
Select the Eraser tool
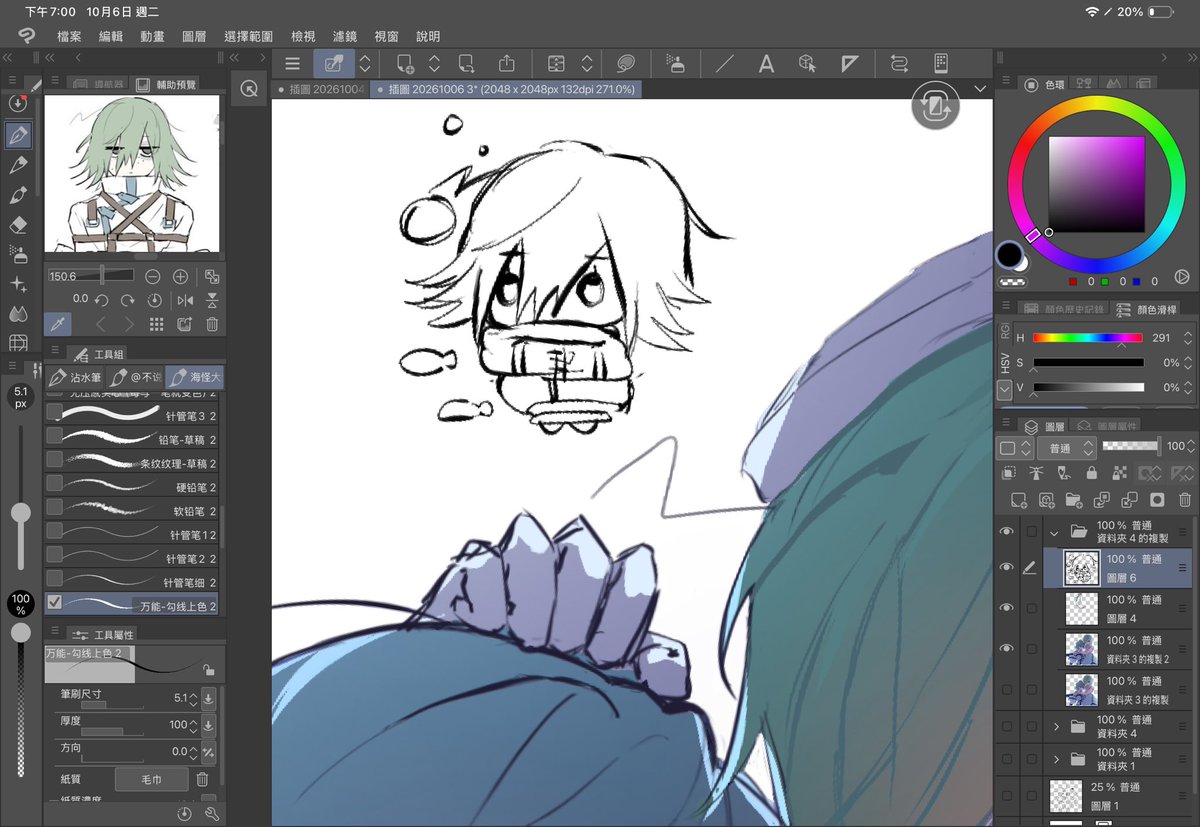click(x=18, y=224)
